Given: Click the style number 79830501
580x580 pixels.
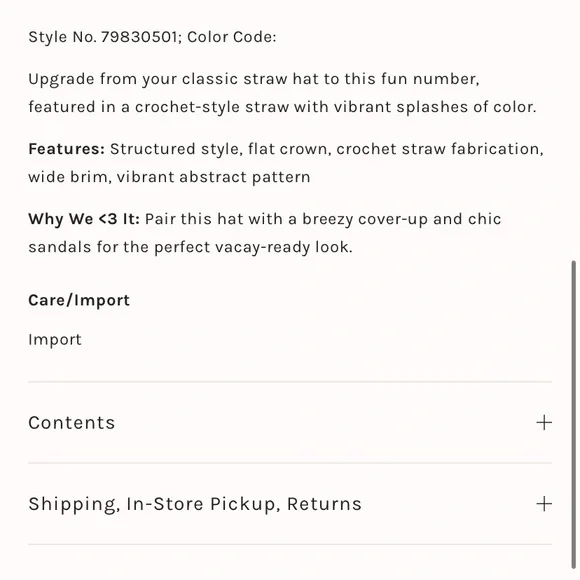Looking at the screenshot, I should [x=139, y=37].
